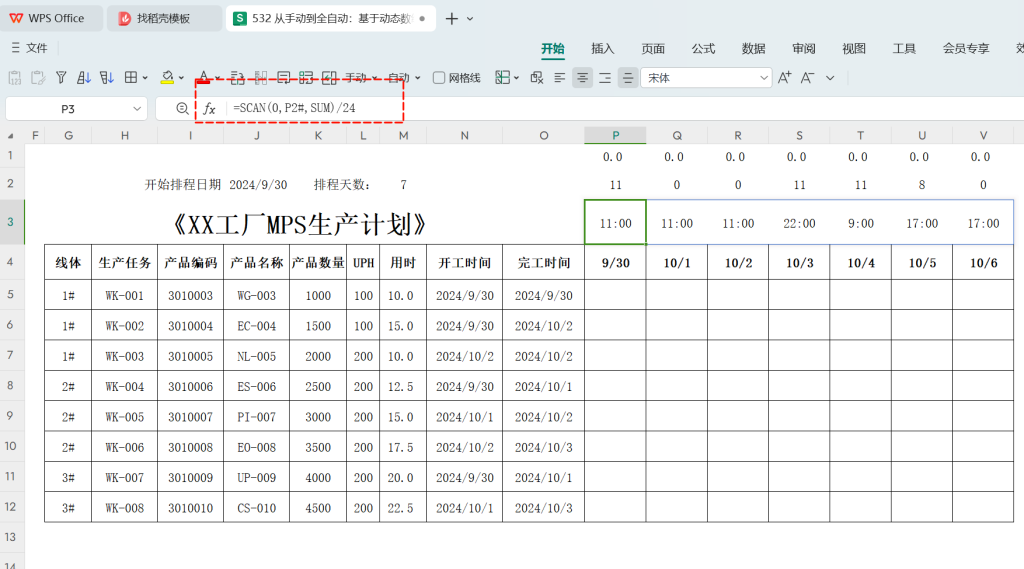This screenshot has width=1024, height=569.
Task: Switch to the 会员专享 tab
Action: tap(966, 48)
